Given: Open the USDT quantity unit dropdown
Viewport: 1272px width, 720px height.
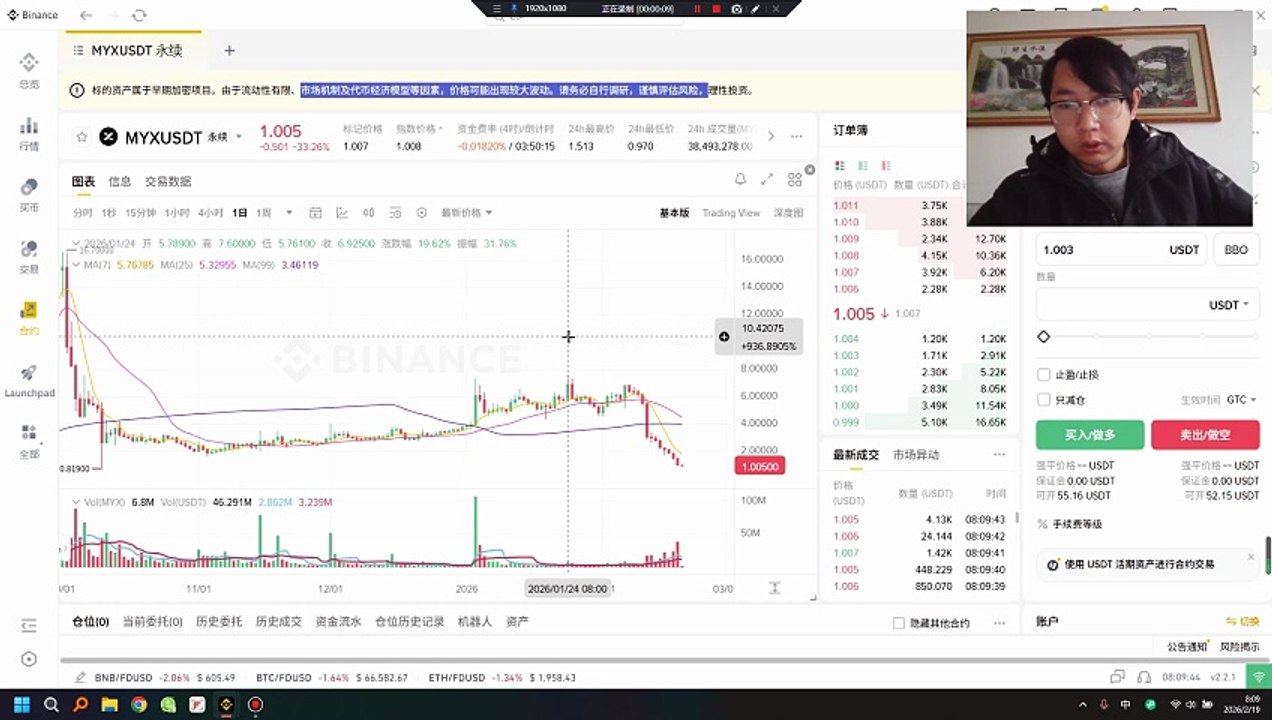Looking at the screenshot, I should point(1230,305).
